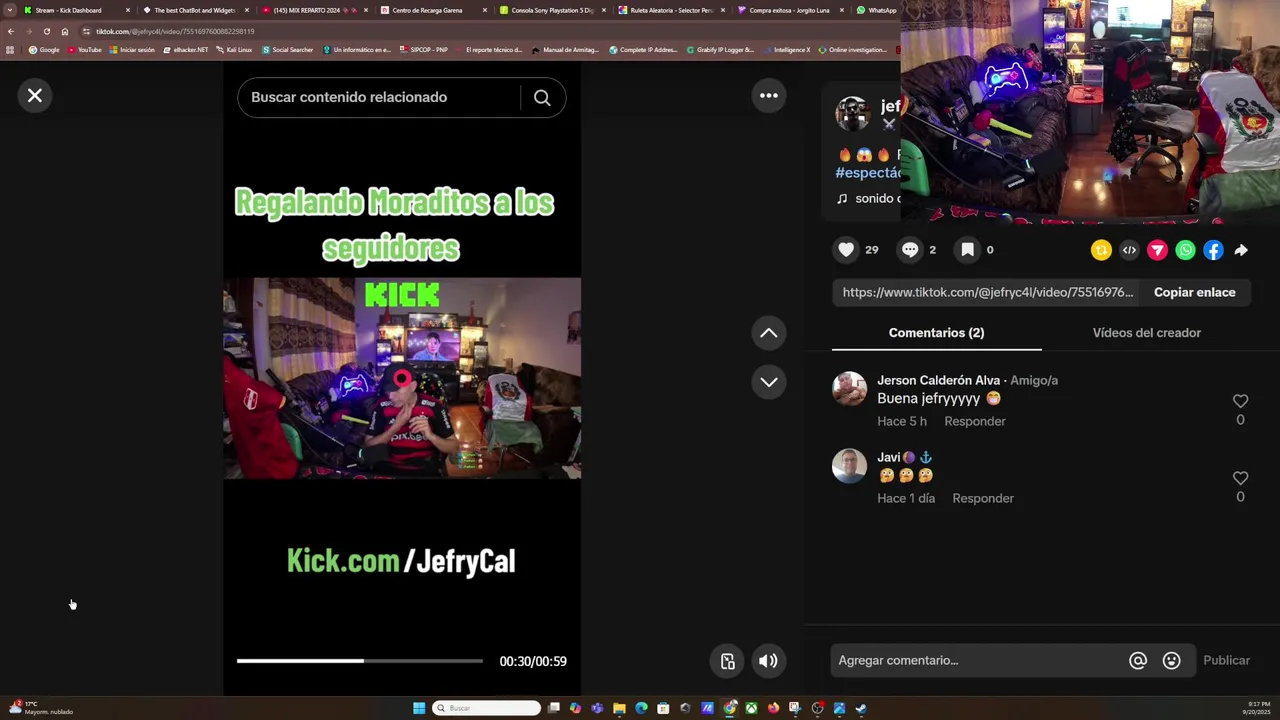Click the yellow repost icon
This screenshot has height=720, width=1280.
coord(1101,250)
